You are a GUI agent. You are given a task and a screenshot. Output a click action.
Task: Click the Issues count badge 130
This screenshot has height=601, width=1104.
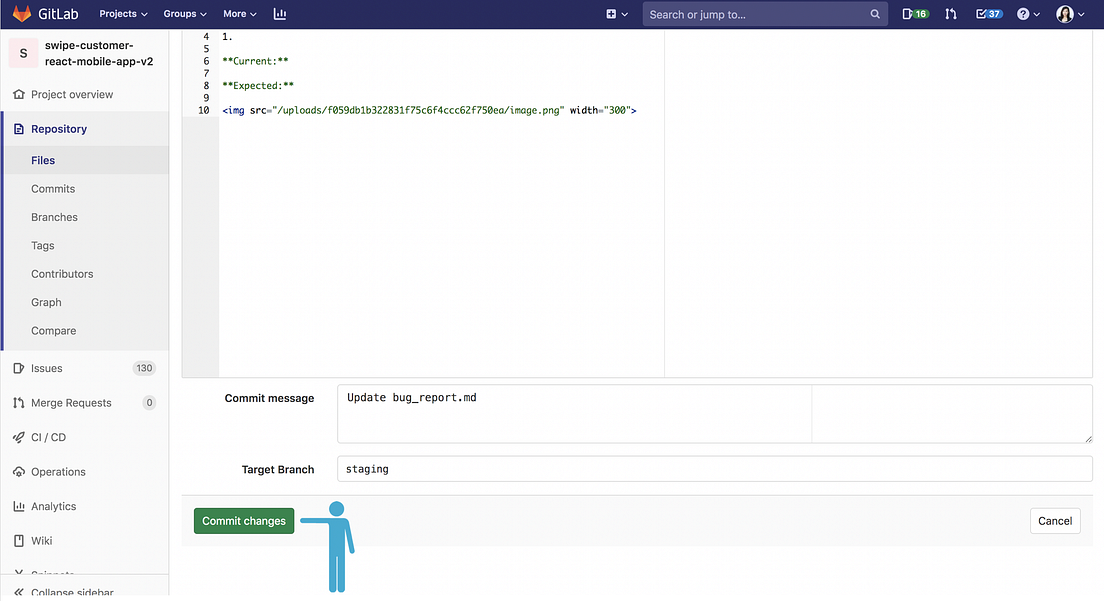pos(144,368)
